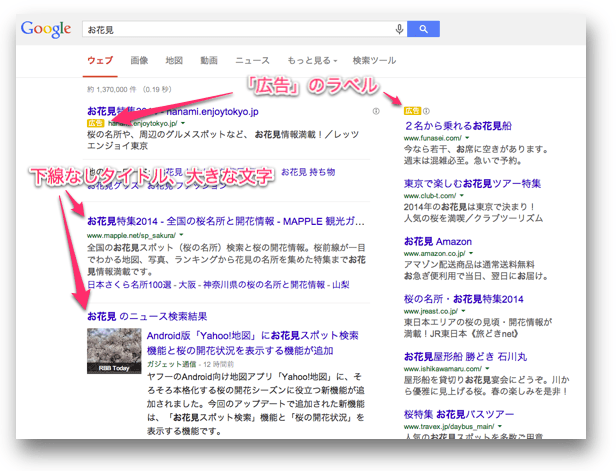Viewport: 616px width, 471px height.
Task: Open 神奈川県の桜の名所と開花情報 sitelink
Action: [264, 285]
